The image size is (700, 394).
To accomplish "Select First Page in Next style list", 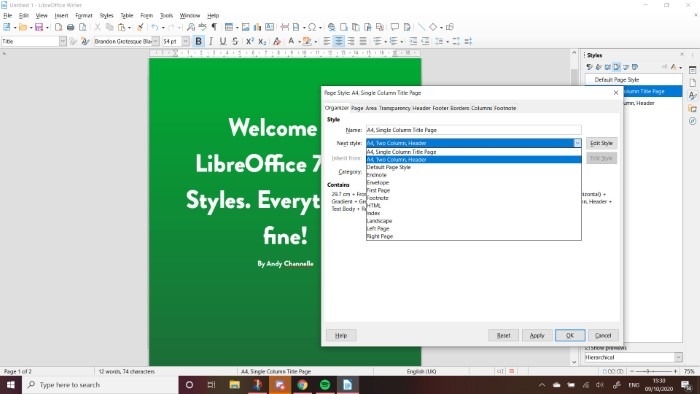I will click(474, 190).
